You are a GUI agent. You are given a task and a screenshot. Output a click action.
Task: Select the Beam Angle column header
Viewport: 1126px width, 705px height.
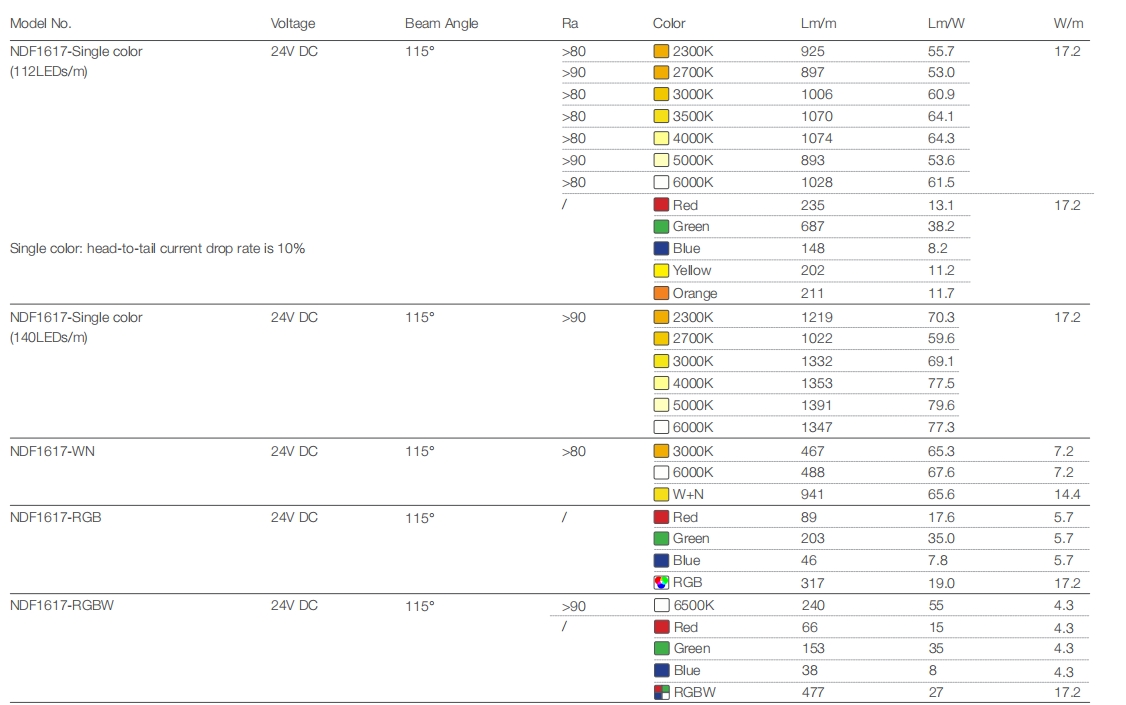pos(441,23)
